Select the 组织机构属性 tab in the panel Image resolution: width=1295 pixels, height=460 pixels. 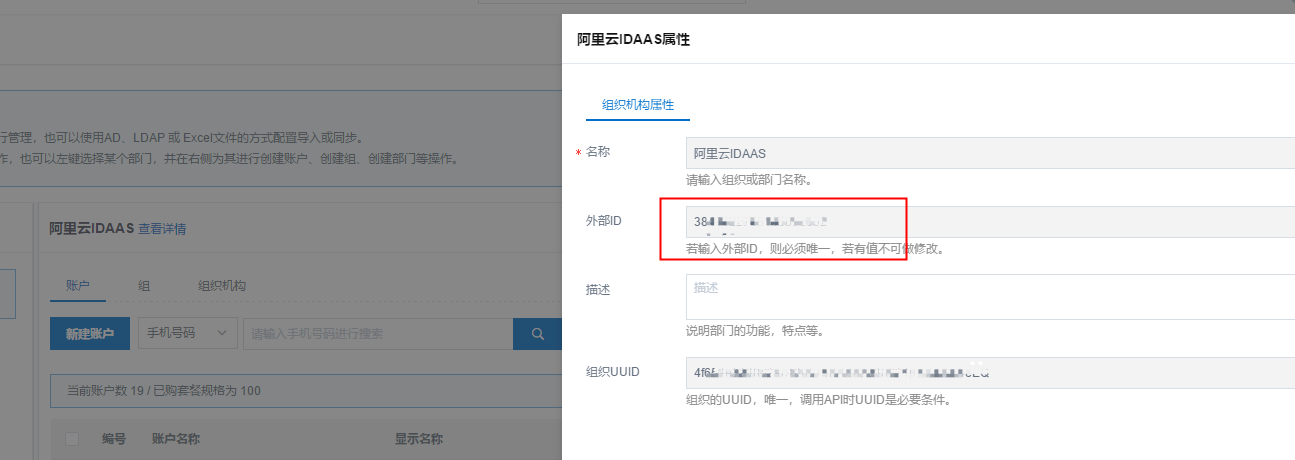pos(638,104)
